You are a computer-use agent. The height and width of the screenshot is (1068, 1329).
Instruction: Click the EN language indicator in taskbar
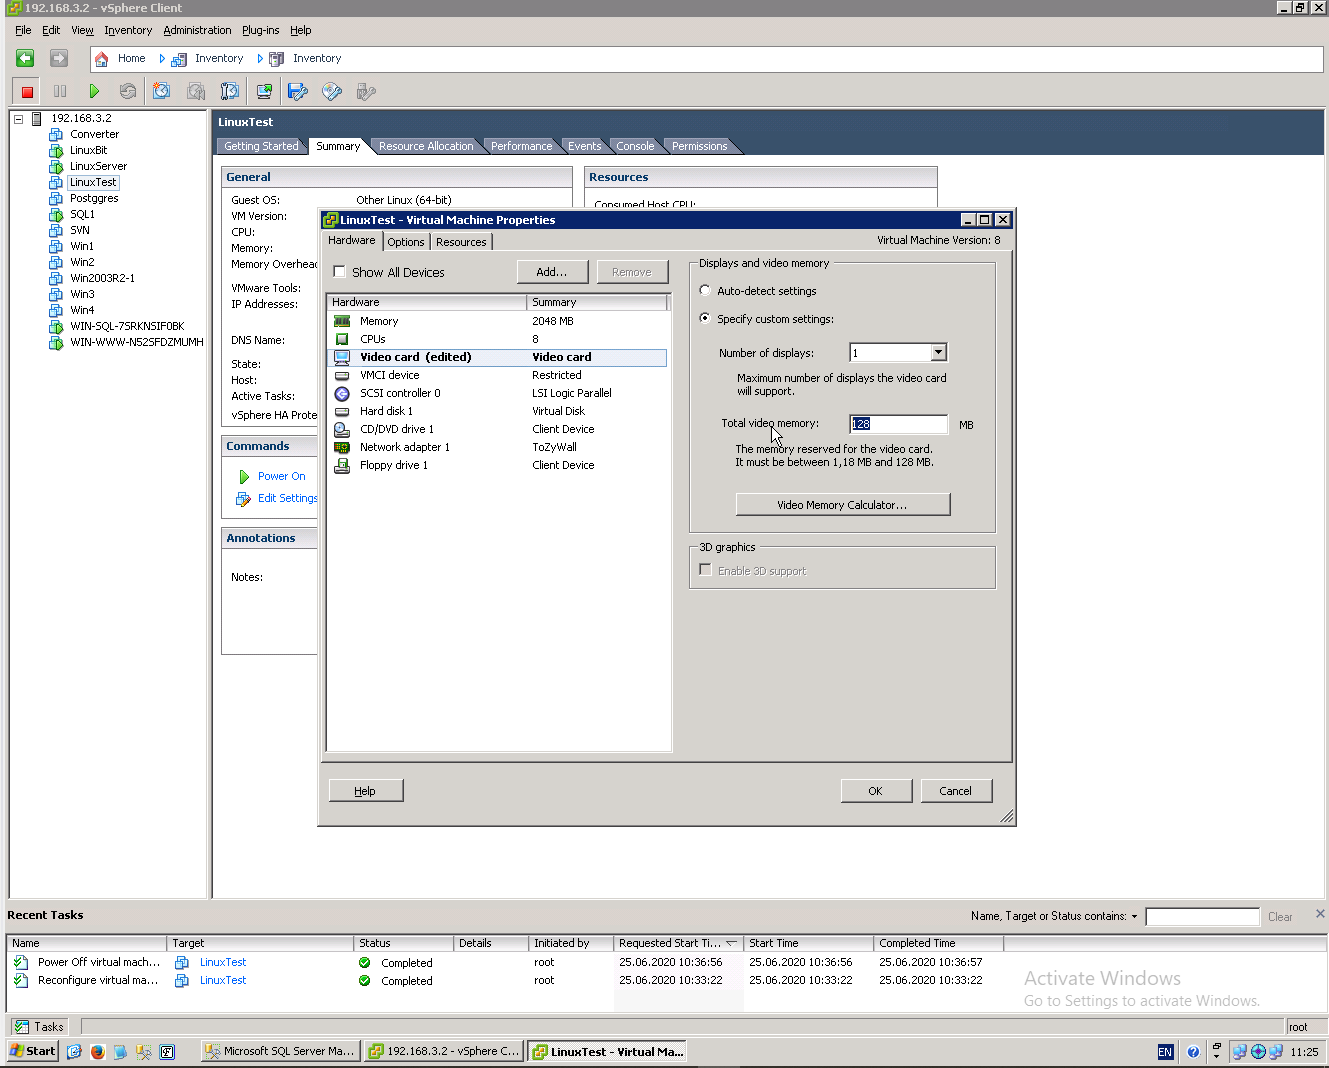tap(1165, 1051)
